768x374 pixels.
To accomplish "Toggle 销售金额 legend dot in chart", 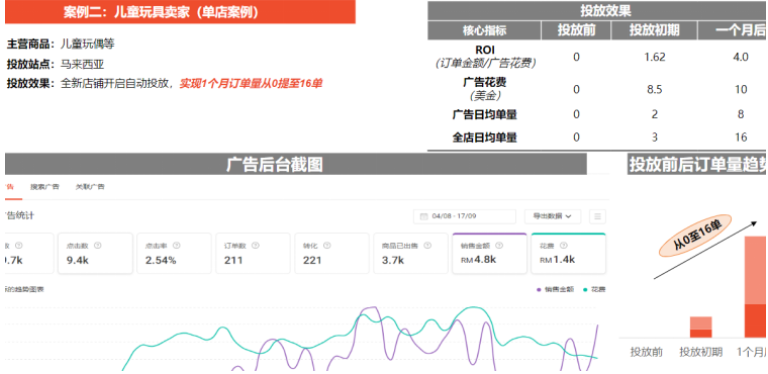I will tap(539, 290).
